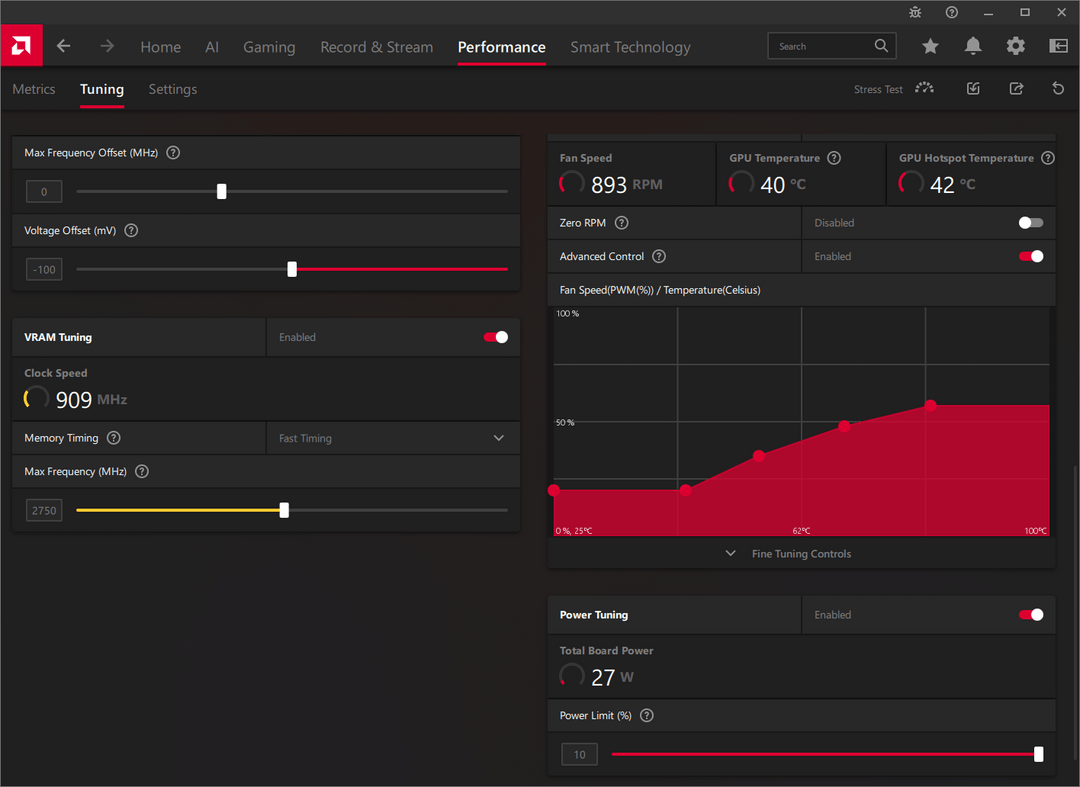The image size is (1080, 787).
Task: Click the load profile icon
Action: point(973,89)
